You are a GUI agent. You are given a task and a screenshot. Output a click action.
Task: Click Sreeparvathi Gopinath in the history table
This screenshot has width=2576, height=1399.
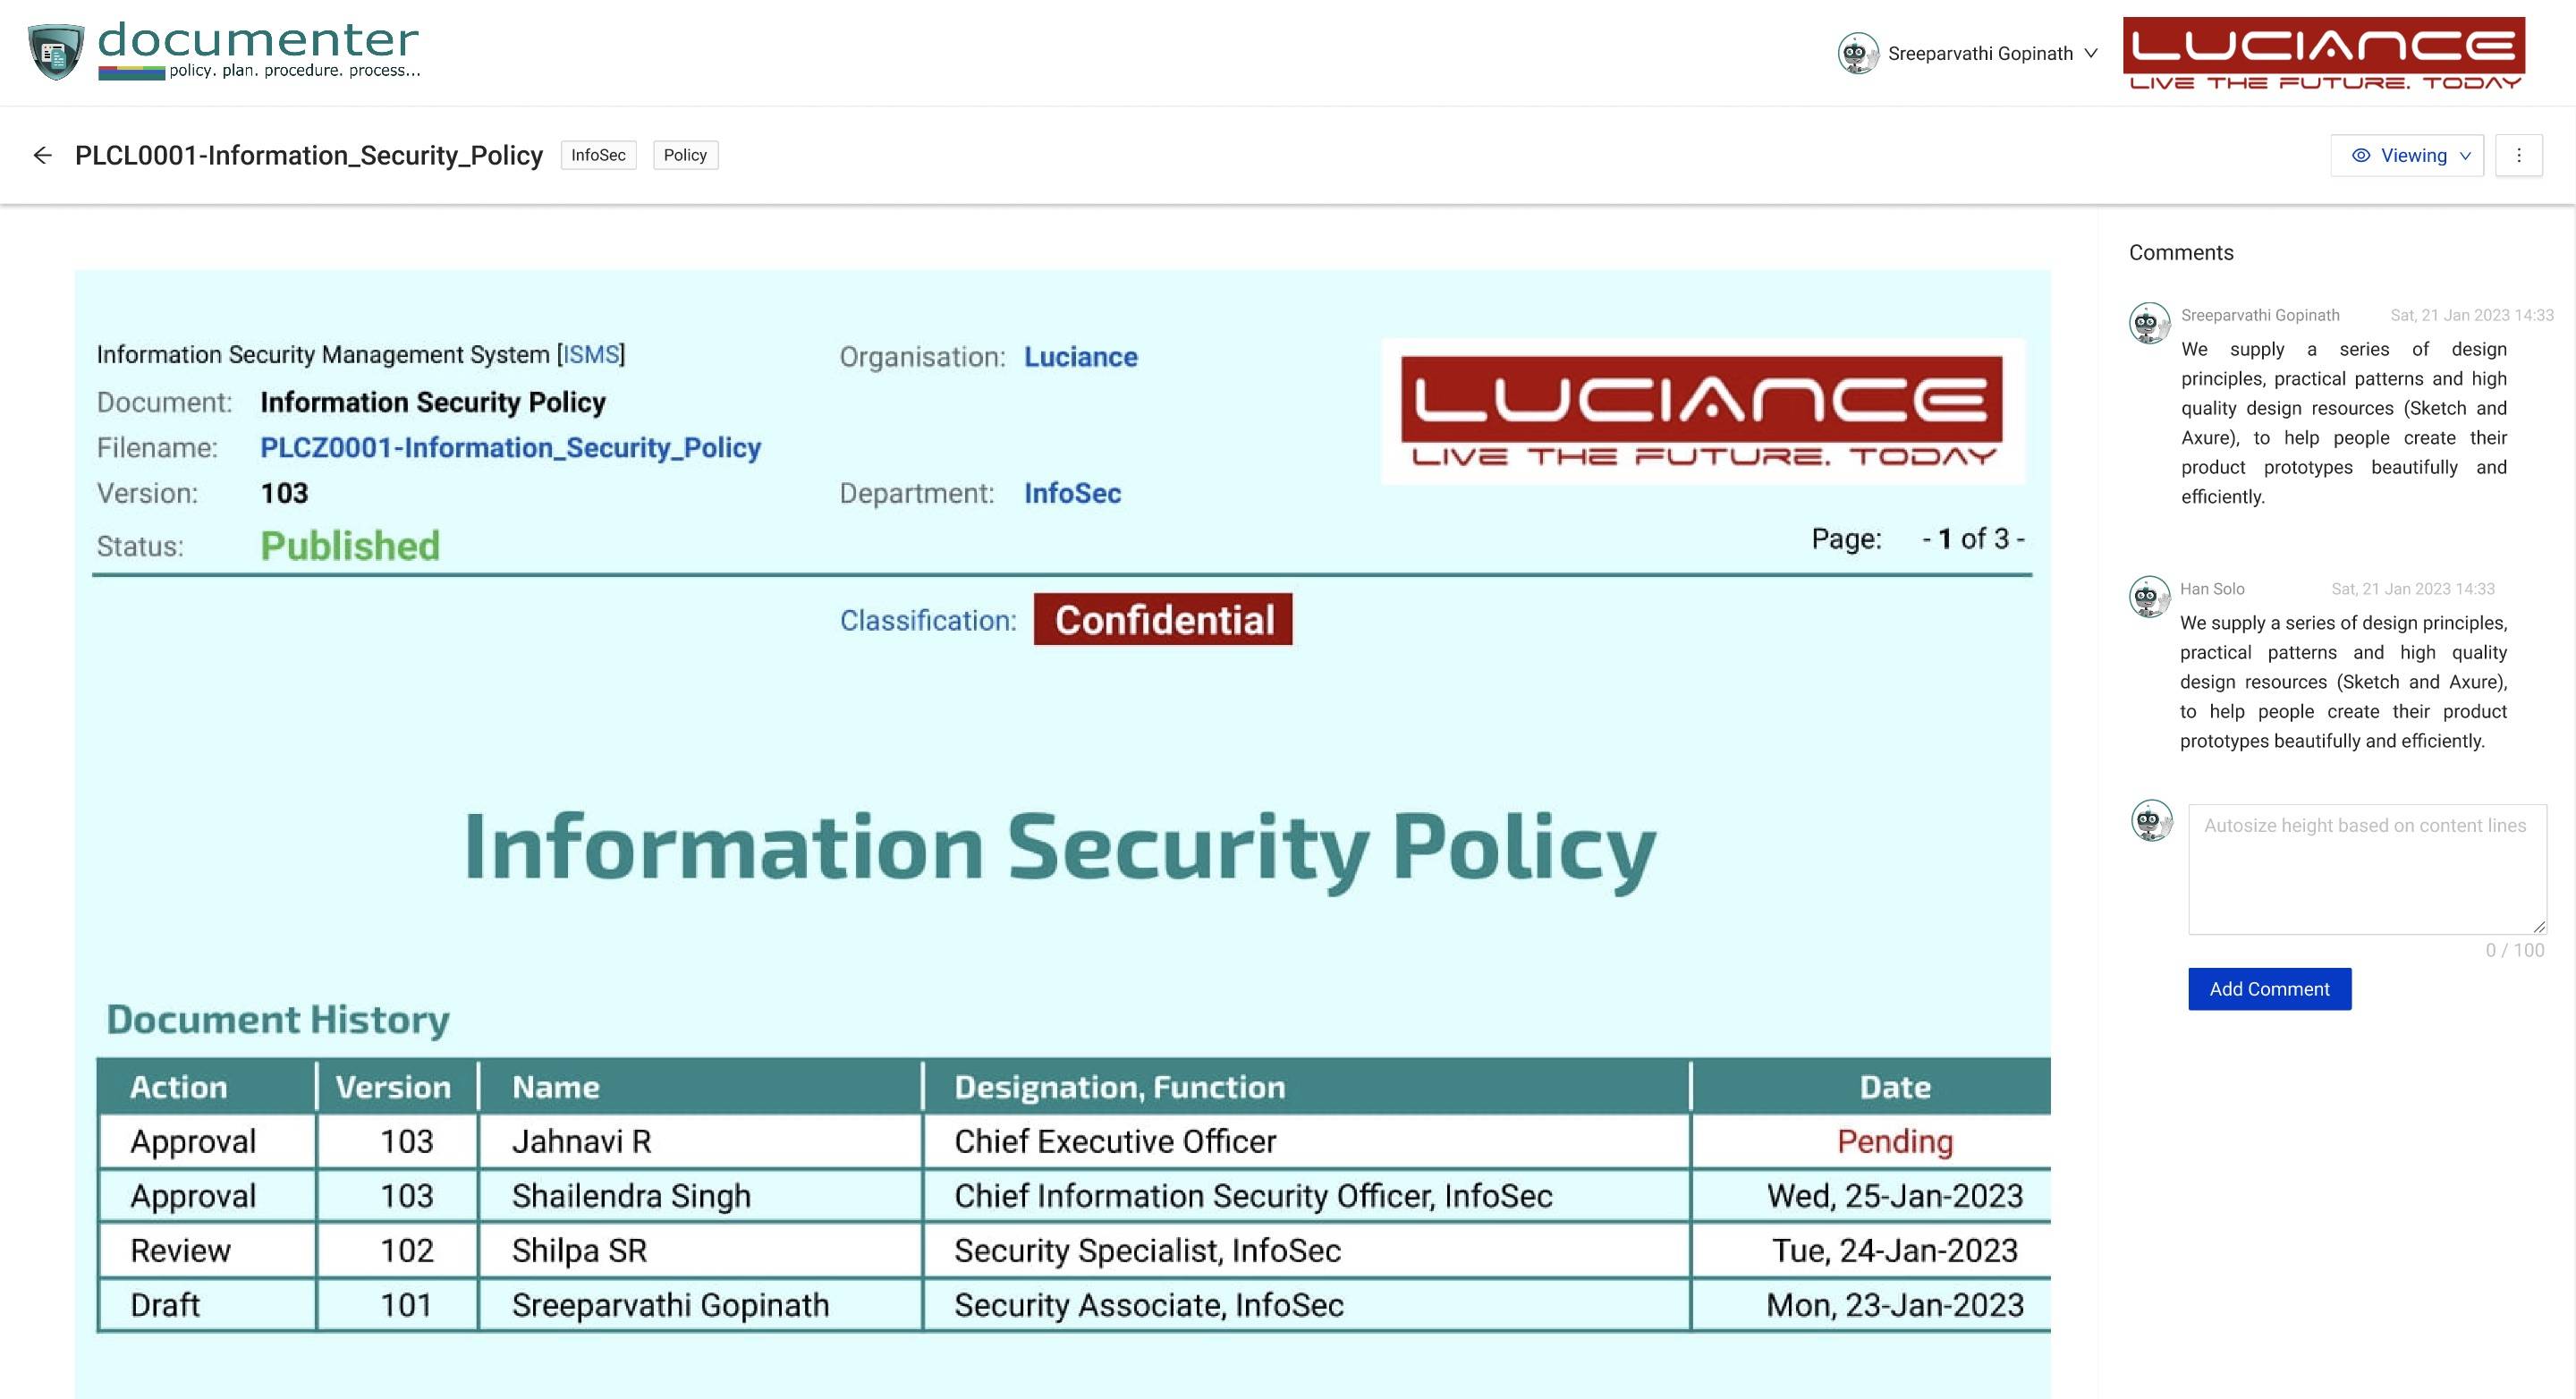(x=700, y=1305)
